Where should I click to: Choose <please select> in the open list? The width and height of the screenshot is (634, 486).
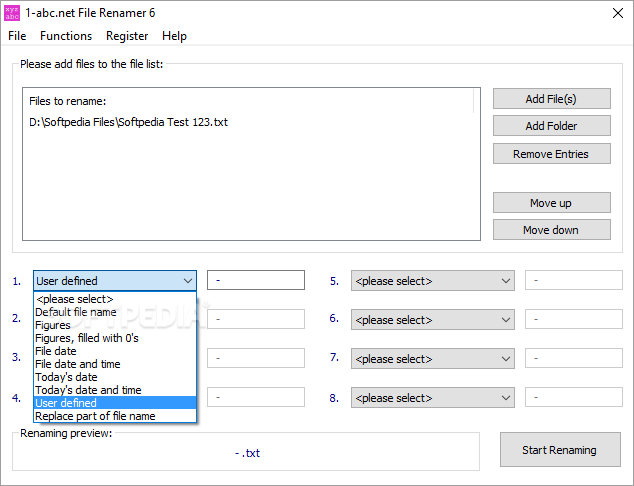[115, 299]
